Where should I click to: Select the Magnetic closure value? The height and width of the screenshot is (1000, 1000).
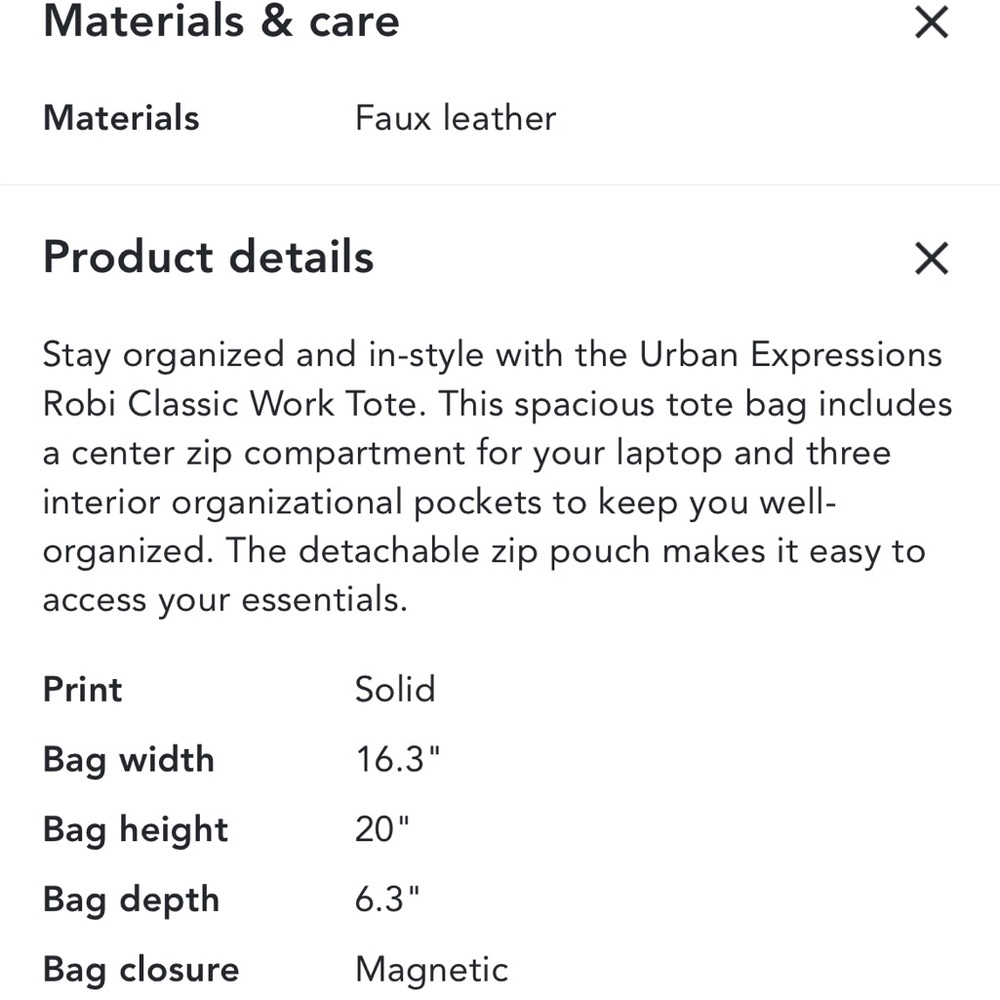coord(431,969)
